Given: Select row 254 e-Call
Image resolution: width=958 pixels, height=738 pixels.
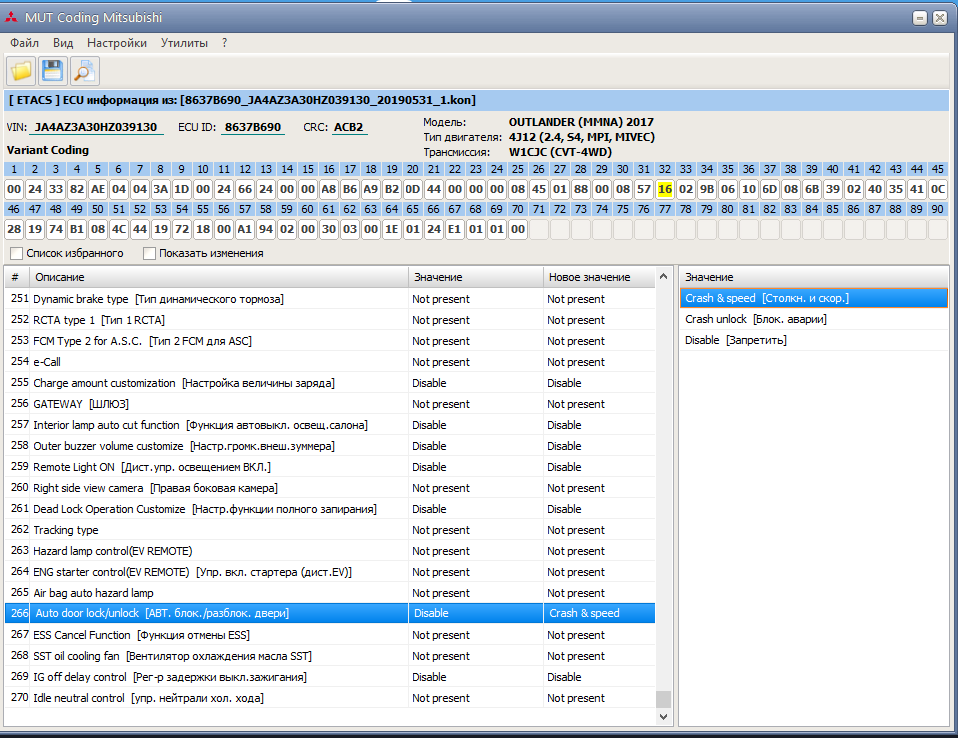Looking at the screenshot, I should click(x=330, y=362).
